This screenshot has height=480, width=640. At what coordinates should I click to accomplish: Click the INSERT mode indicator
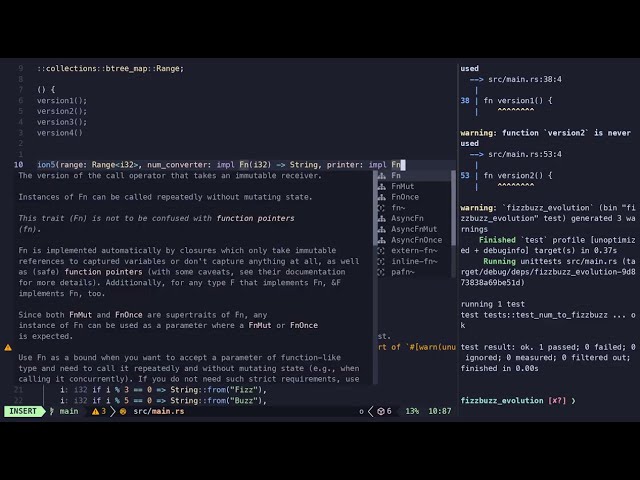[x=23, y=411]
